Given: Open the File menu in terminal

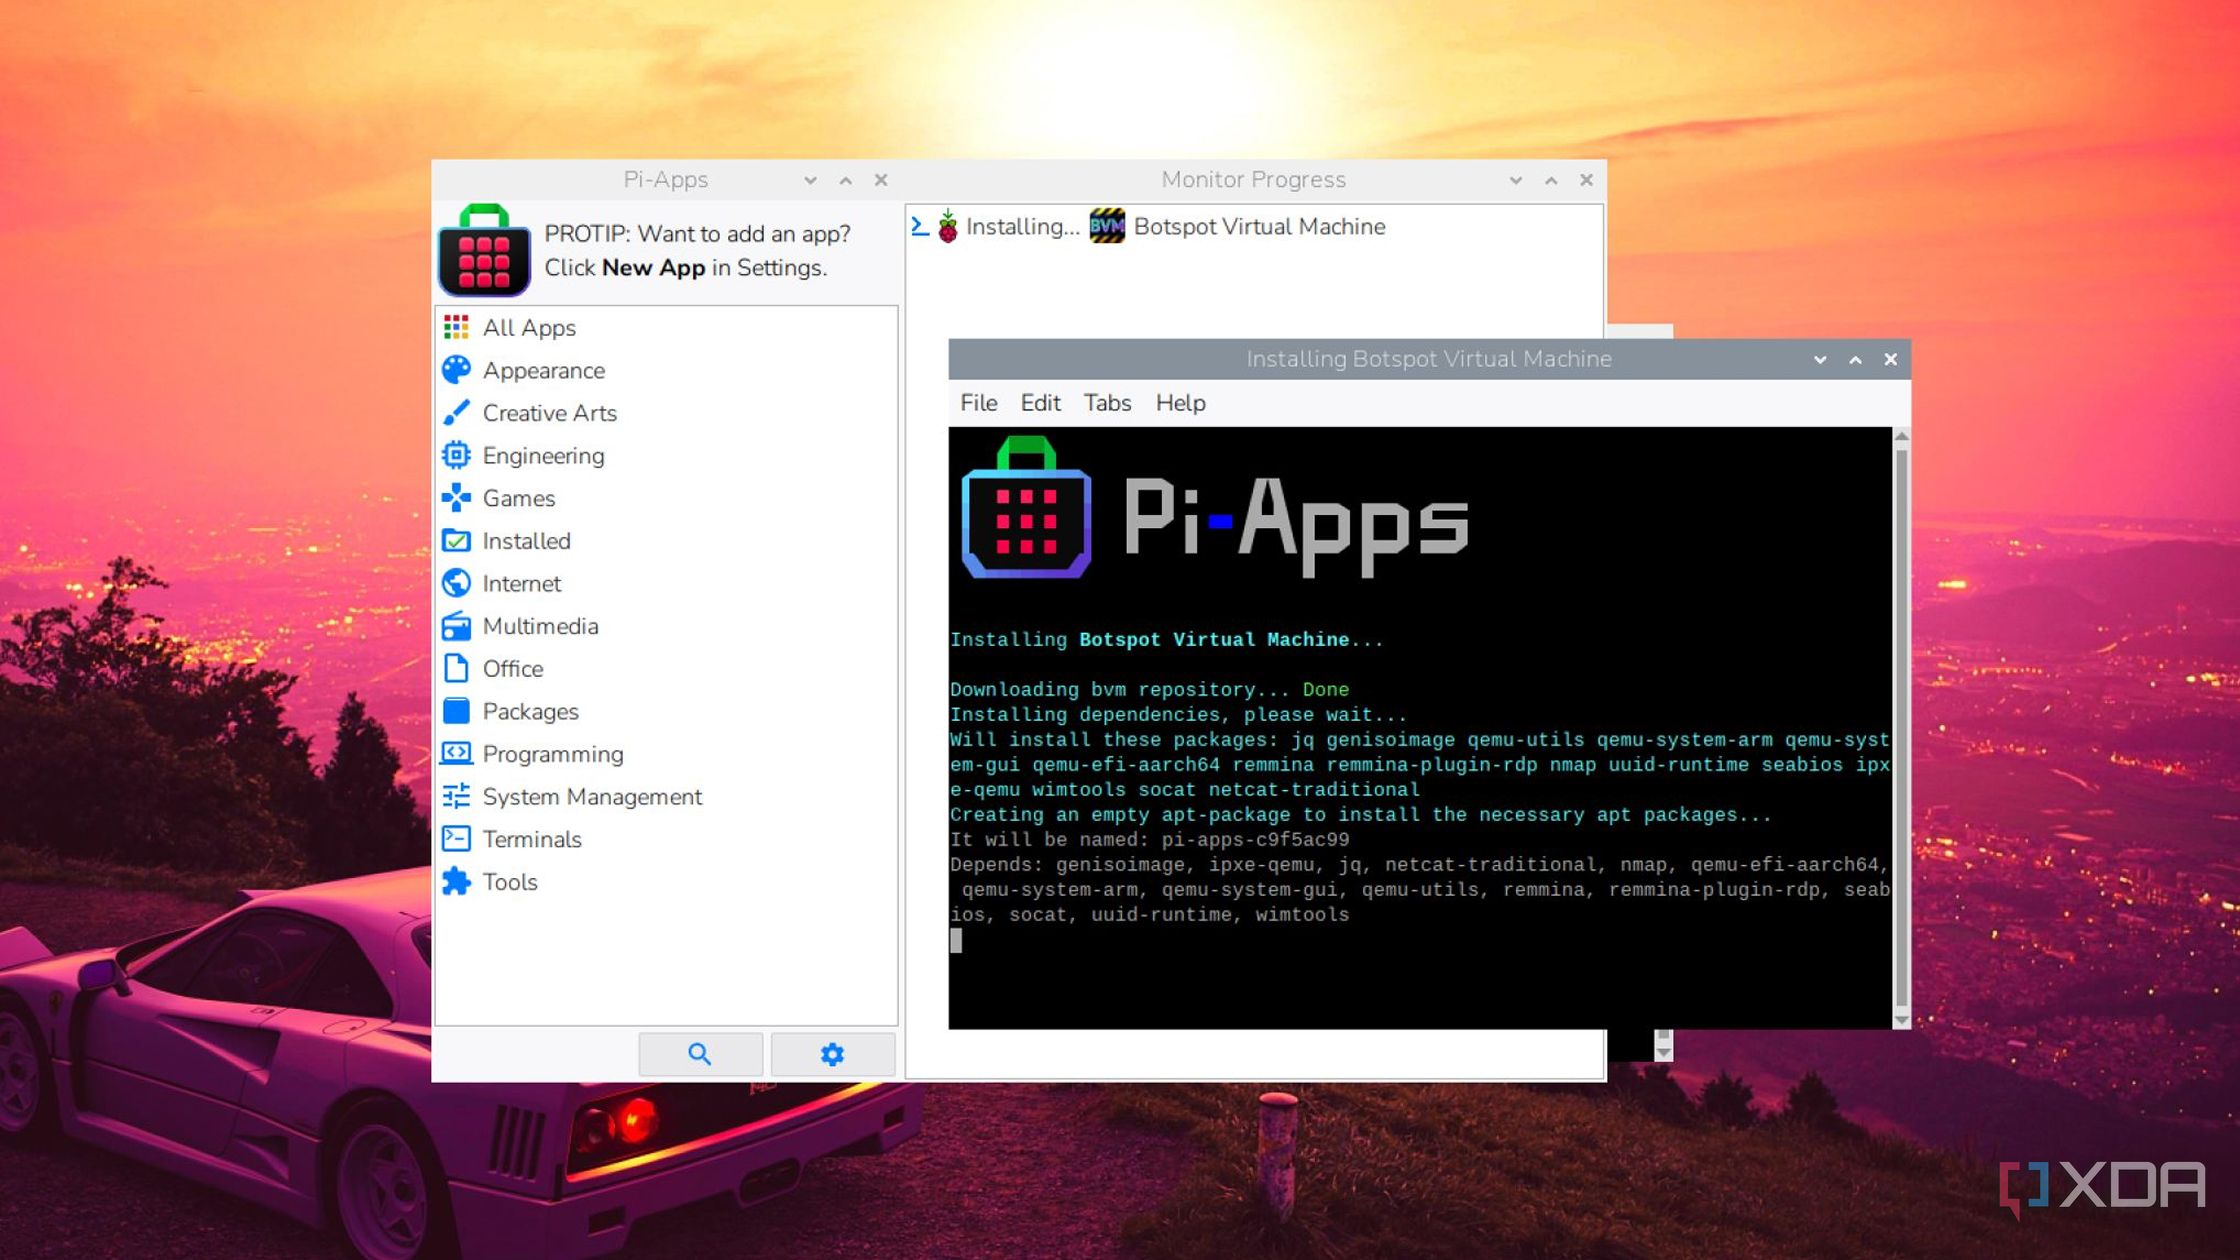Looking at the screenshot, I should pyautogui.click(x=978, y=403).
